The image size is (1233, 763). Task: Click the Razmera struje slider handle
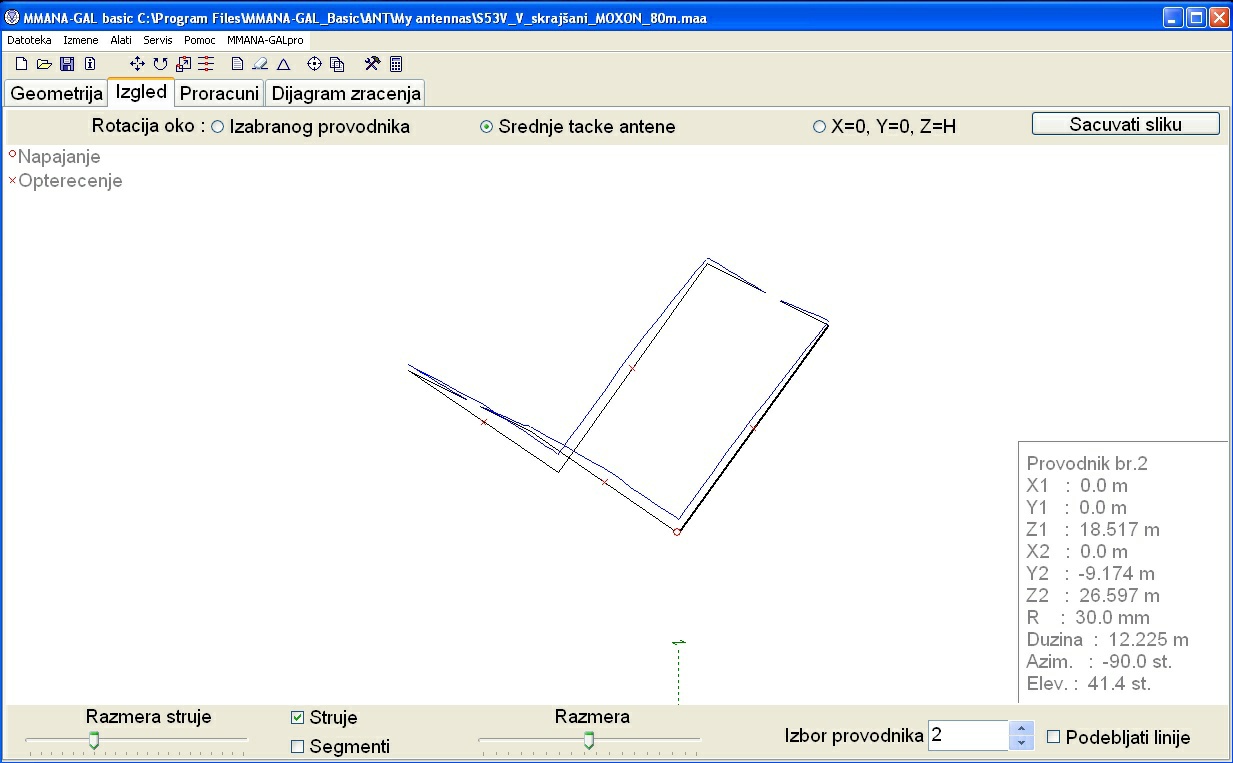tap(94, 740)
